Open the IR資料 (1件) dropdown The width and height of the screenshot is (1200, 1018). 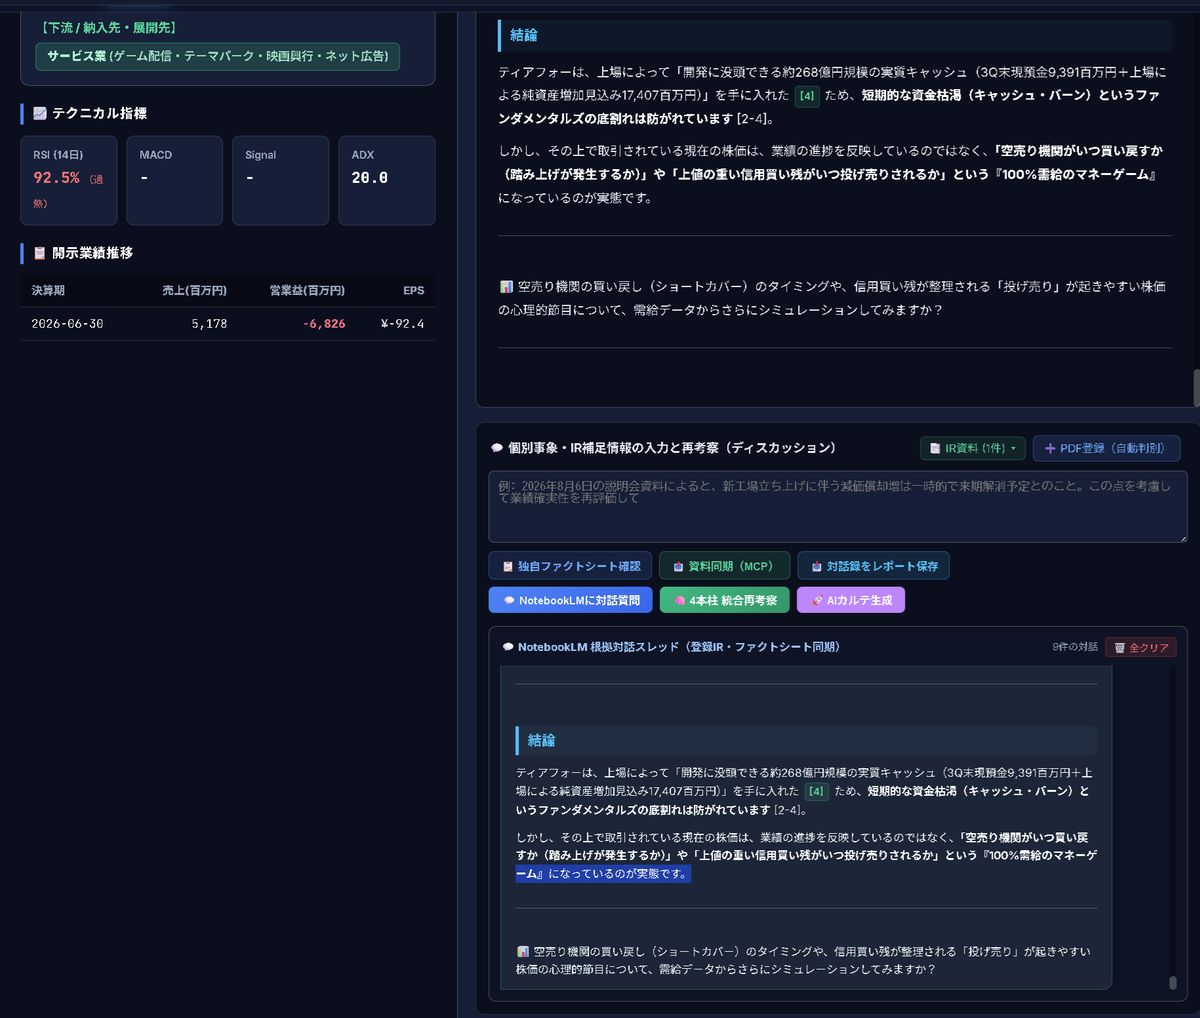tap(973, 449)
